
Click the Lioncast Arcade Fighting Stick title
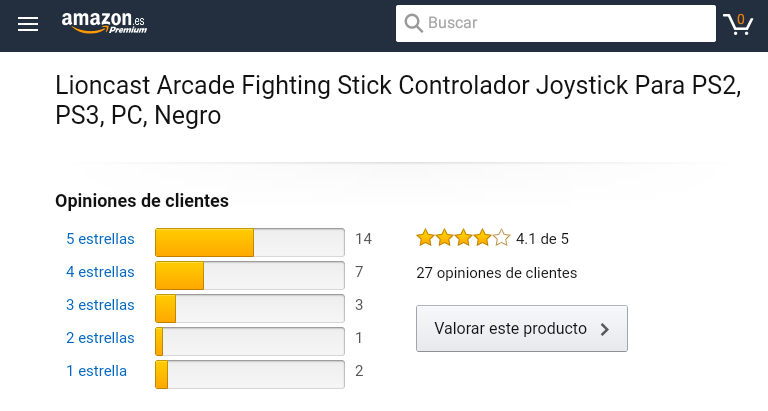click(x=397, y=100)
